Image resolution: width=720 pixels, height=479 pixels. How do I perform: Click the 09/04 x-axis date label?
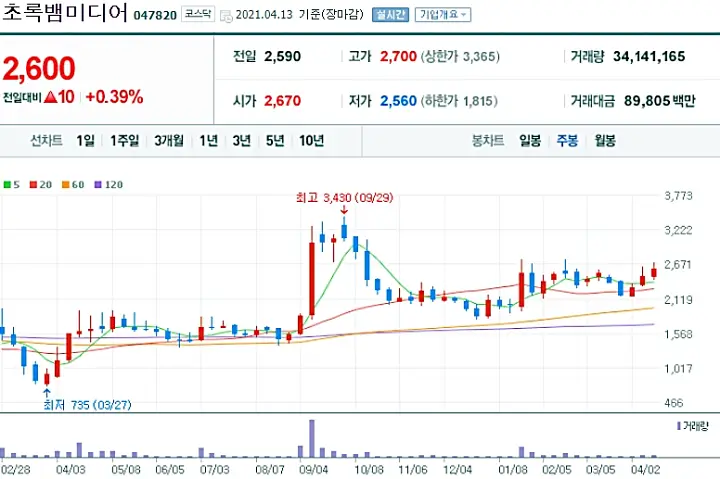[314, 470]
